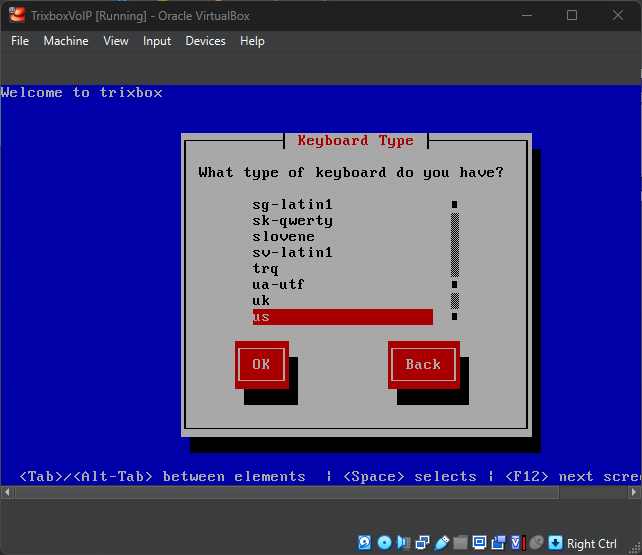Click the horizontal scrollbar left arrow
This screenshot has height=555, width=642.
coord(7,492)
